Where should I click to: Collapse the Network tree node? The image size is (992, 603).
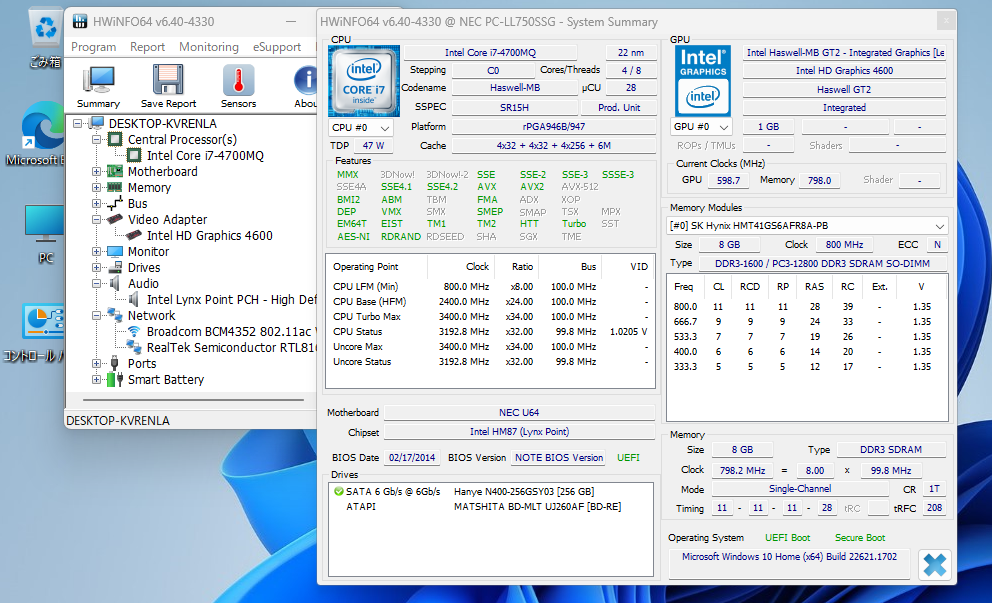96,315
